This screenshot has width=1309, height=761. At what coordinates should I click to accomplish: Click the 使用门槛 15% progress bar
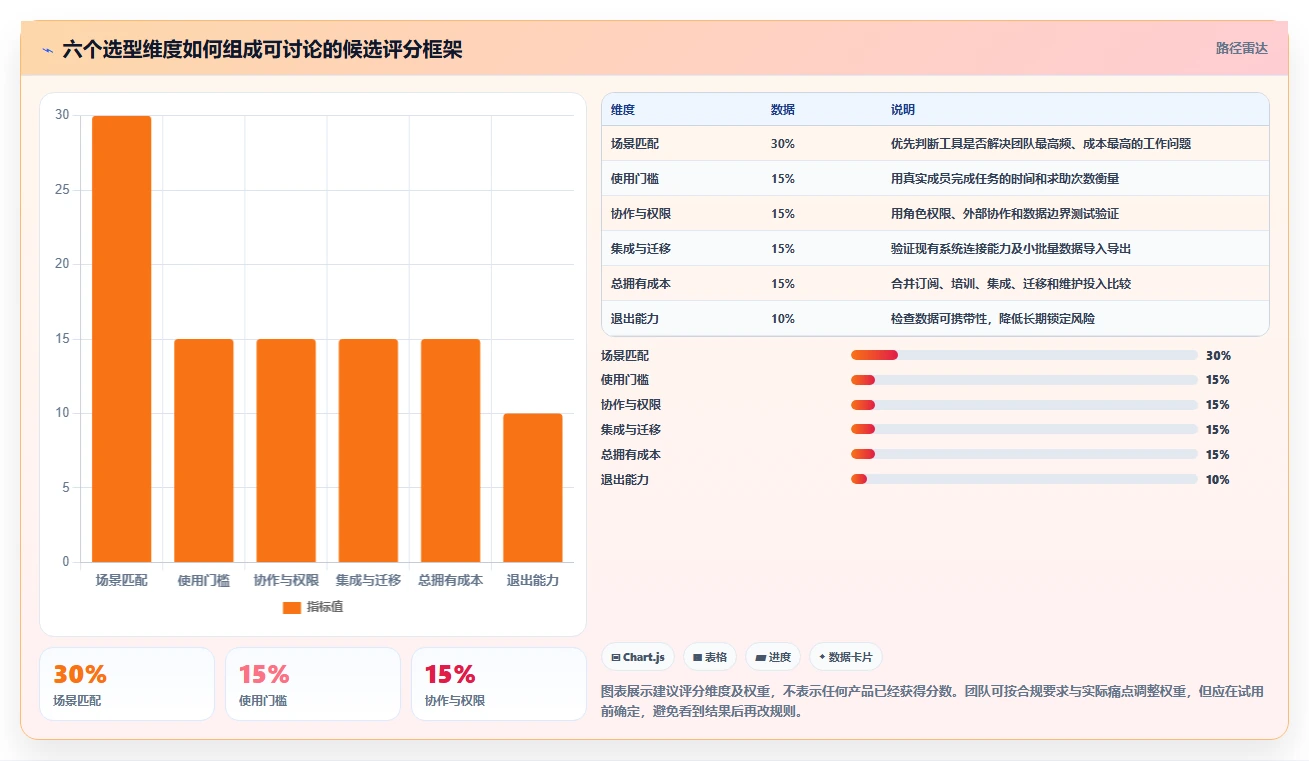coord(1024,380)
